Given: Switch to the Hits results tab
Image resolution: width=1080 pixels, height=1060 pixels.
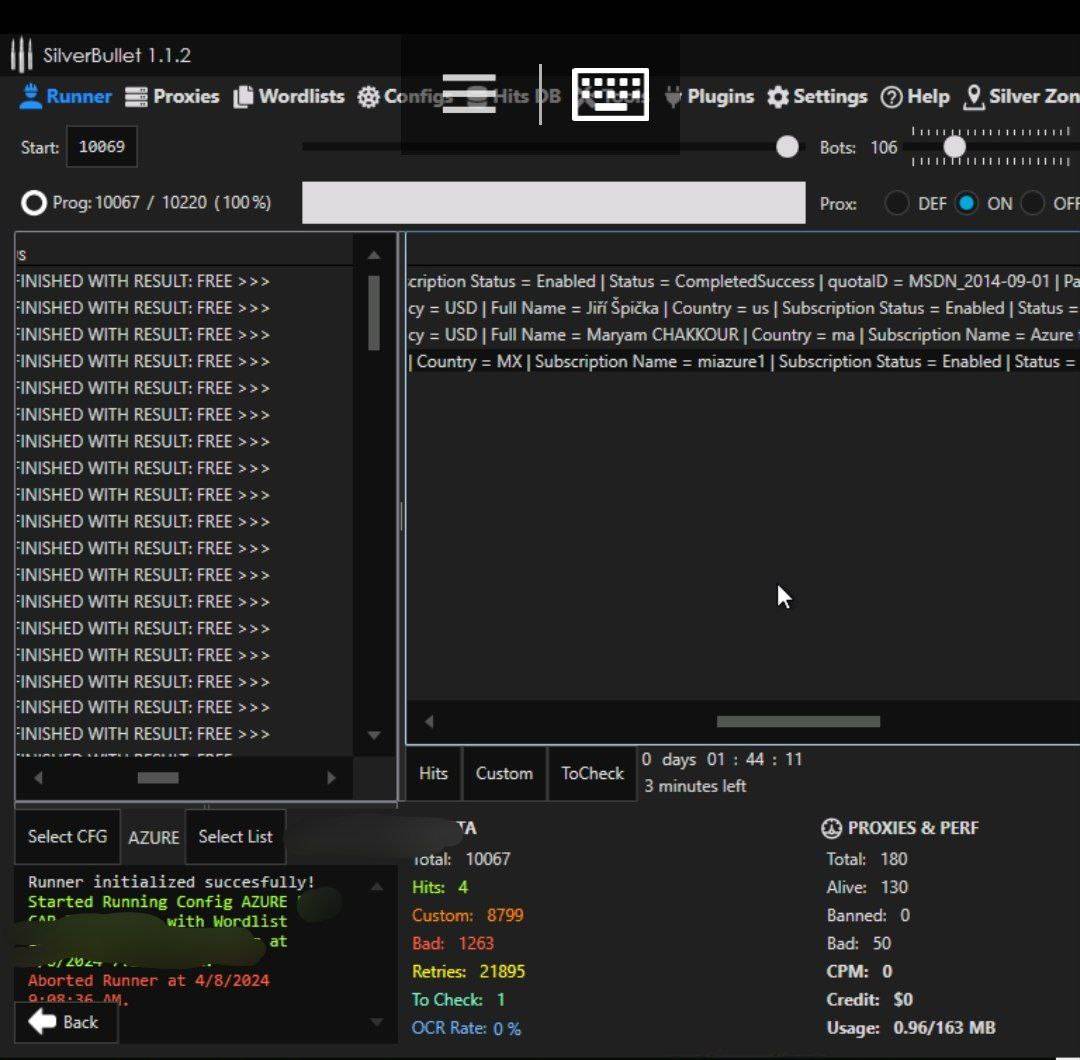Looking at the screenshot, I should [433, 773].
